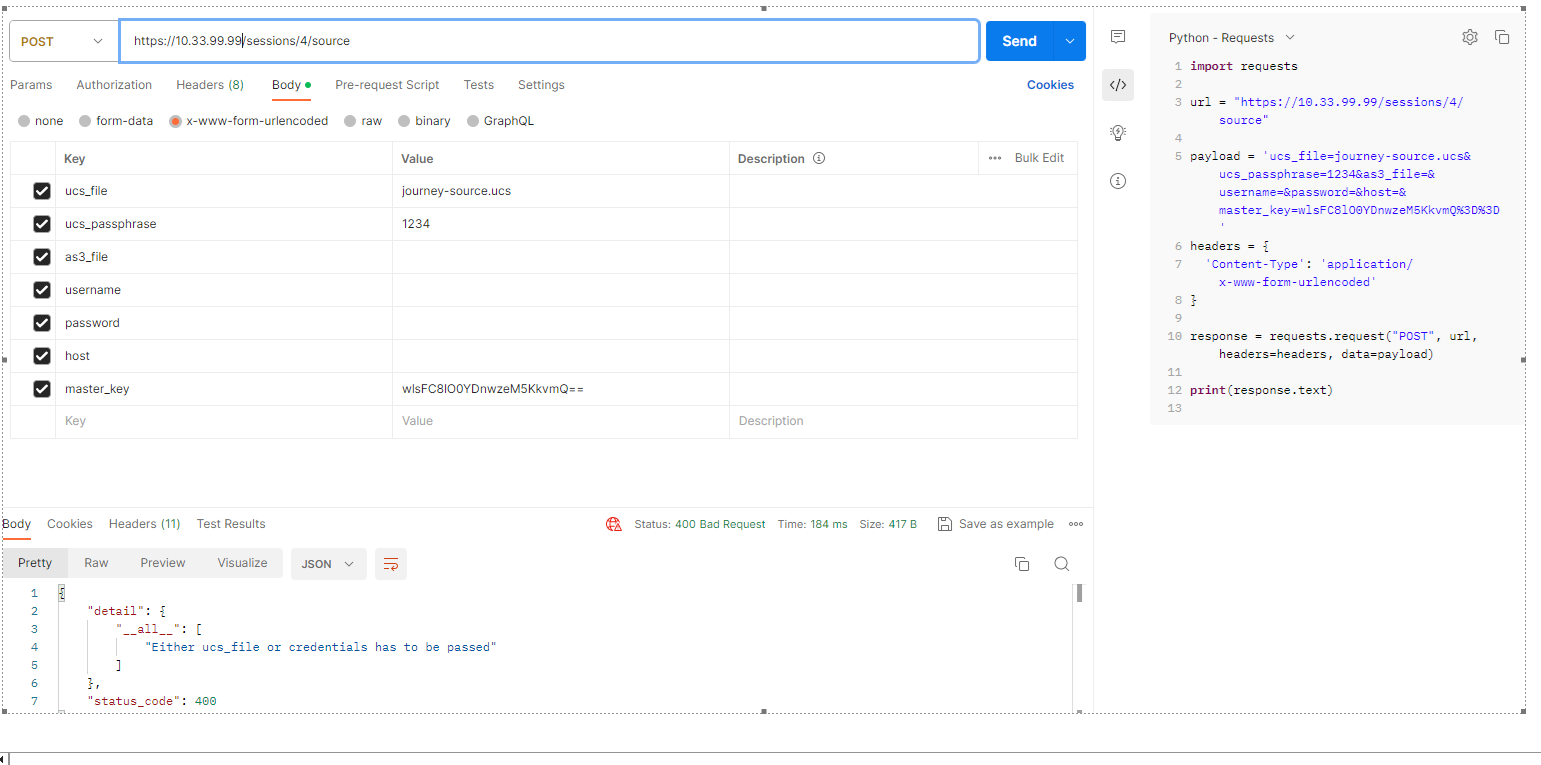Screen dimensions: 1541x765
Task: Open the request info icon
Action: click(1118, 181)
